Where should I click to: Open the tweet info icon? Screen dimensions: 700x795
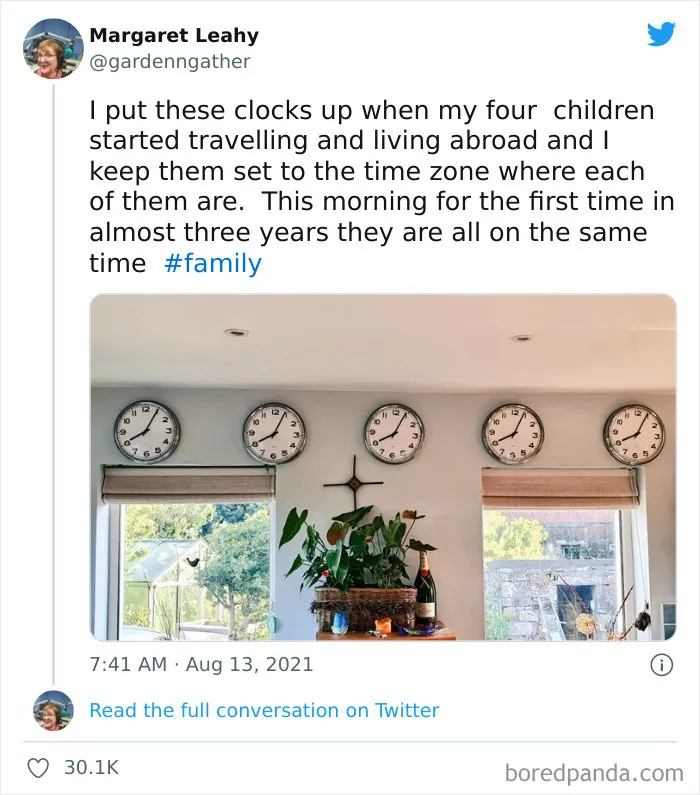click(661, 665)
